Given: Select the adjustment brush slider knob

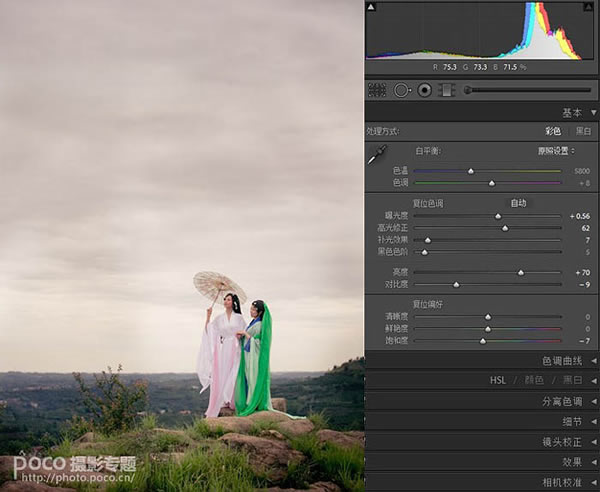Looking at the screenshot, I should tap(467, 90).
